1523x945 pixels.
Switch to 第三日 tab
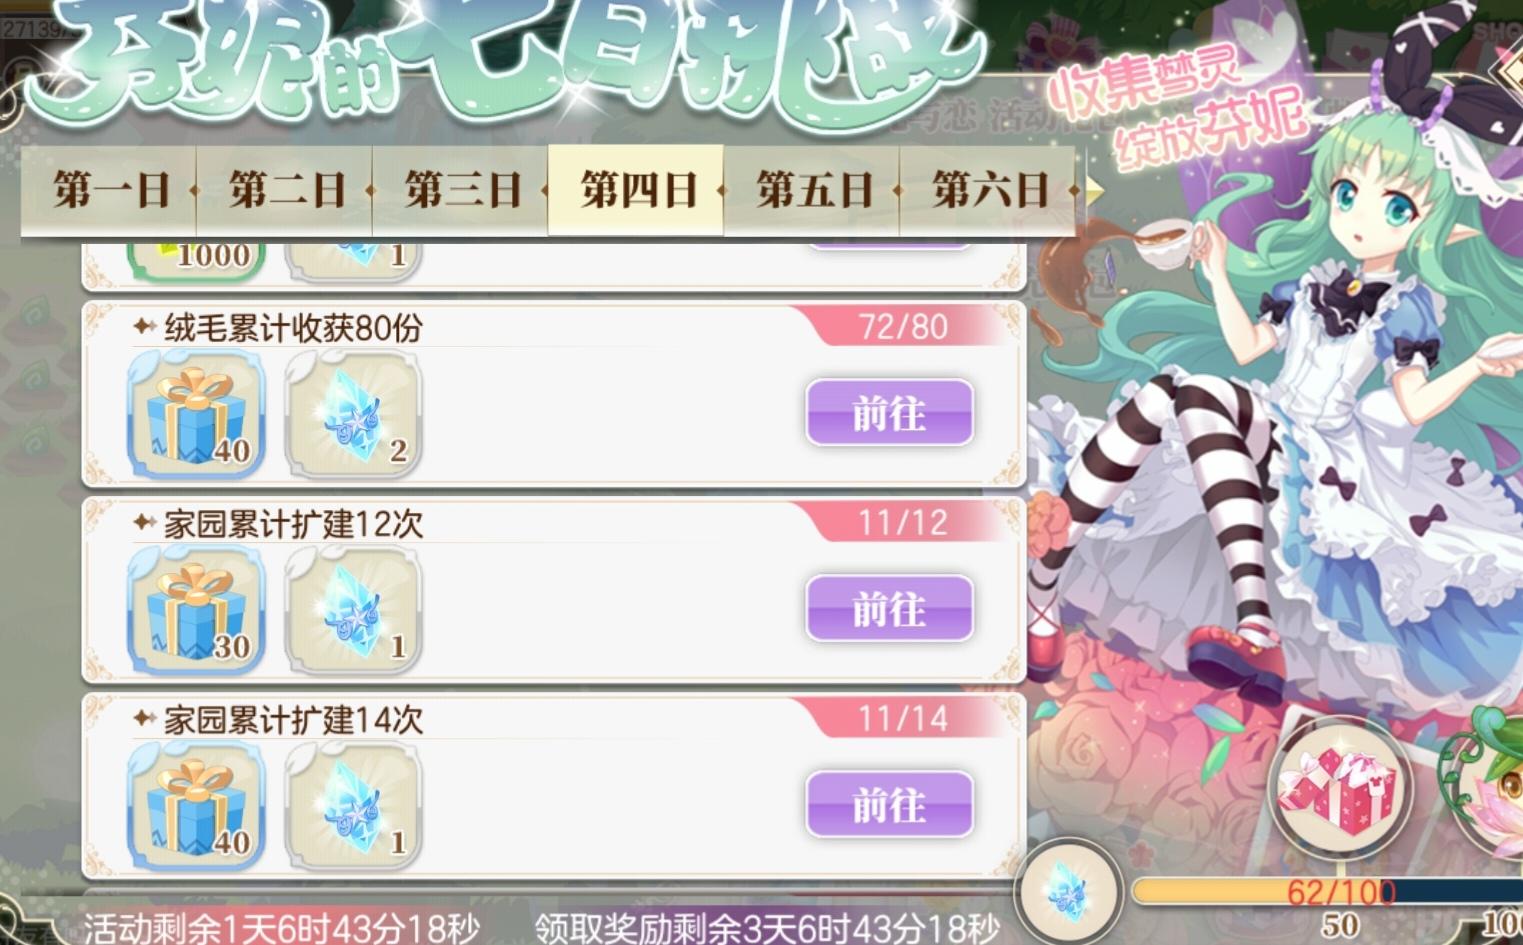point(461,190)
